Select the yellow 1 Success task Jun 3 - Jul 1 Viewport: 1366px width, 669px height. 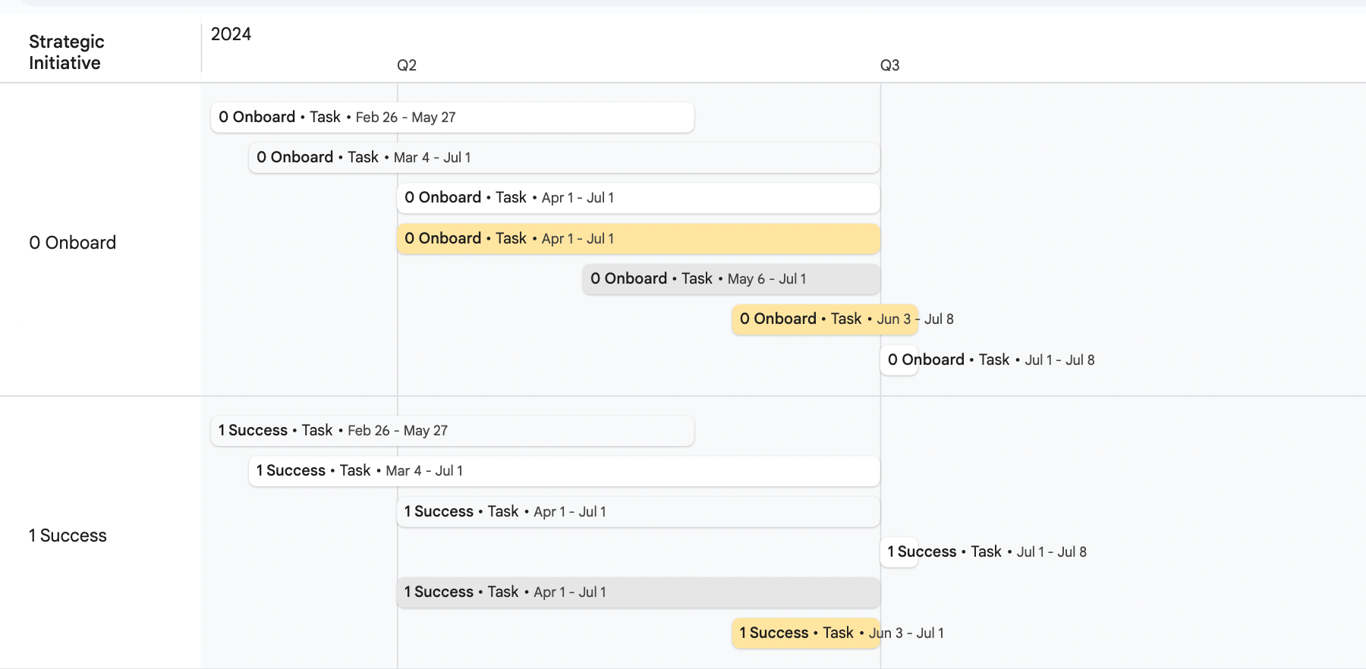[x=806, y=633]
